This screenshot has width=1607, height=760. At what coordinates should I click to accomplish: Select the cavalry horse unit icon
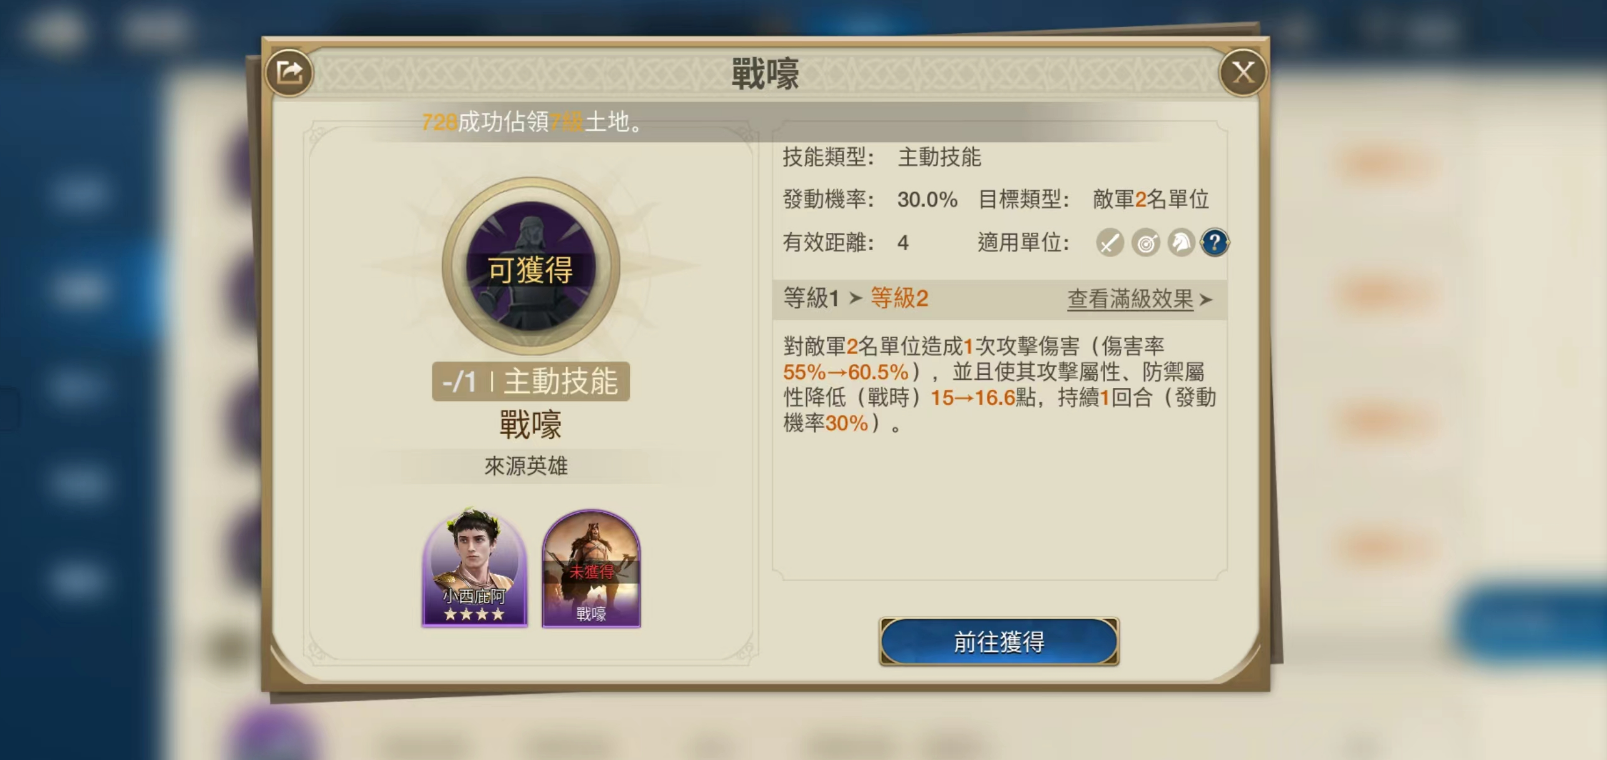[x=1181, y=243]
